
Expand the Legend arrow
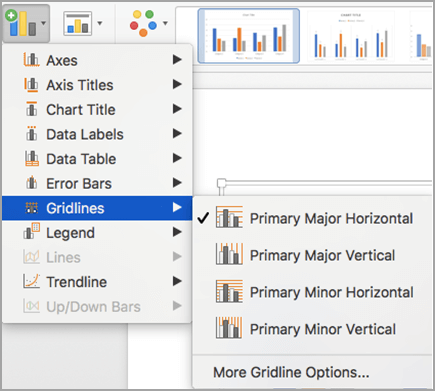(177, 232)
